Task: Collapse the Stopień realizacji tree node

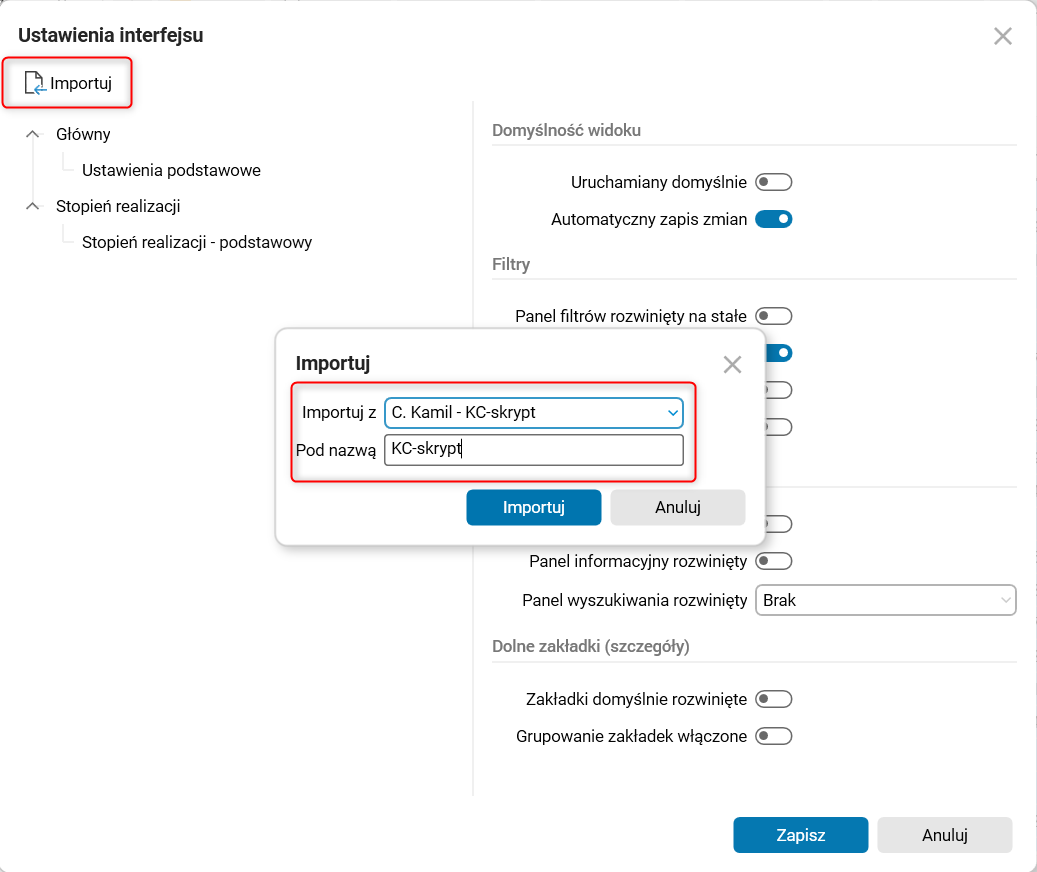Action: click(34, 206)
